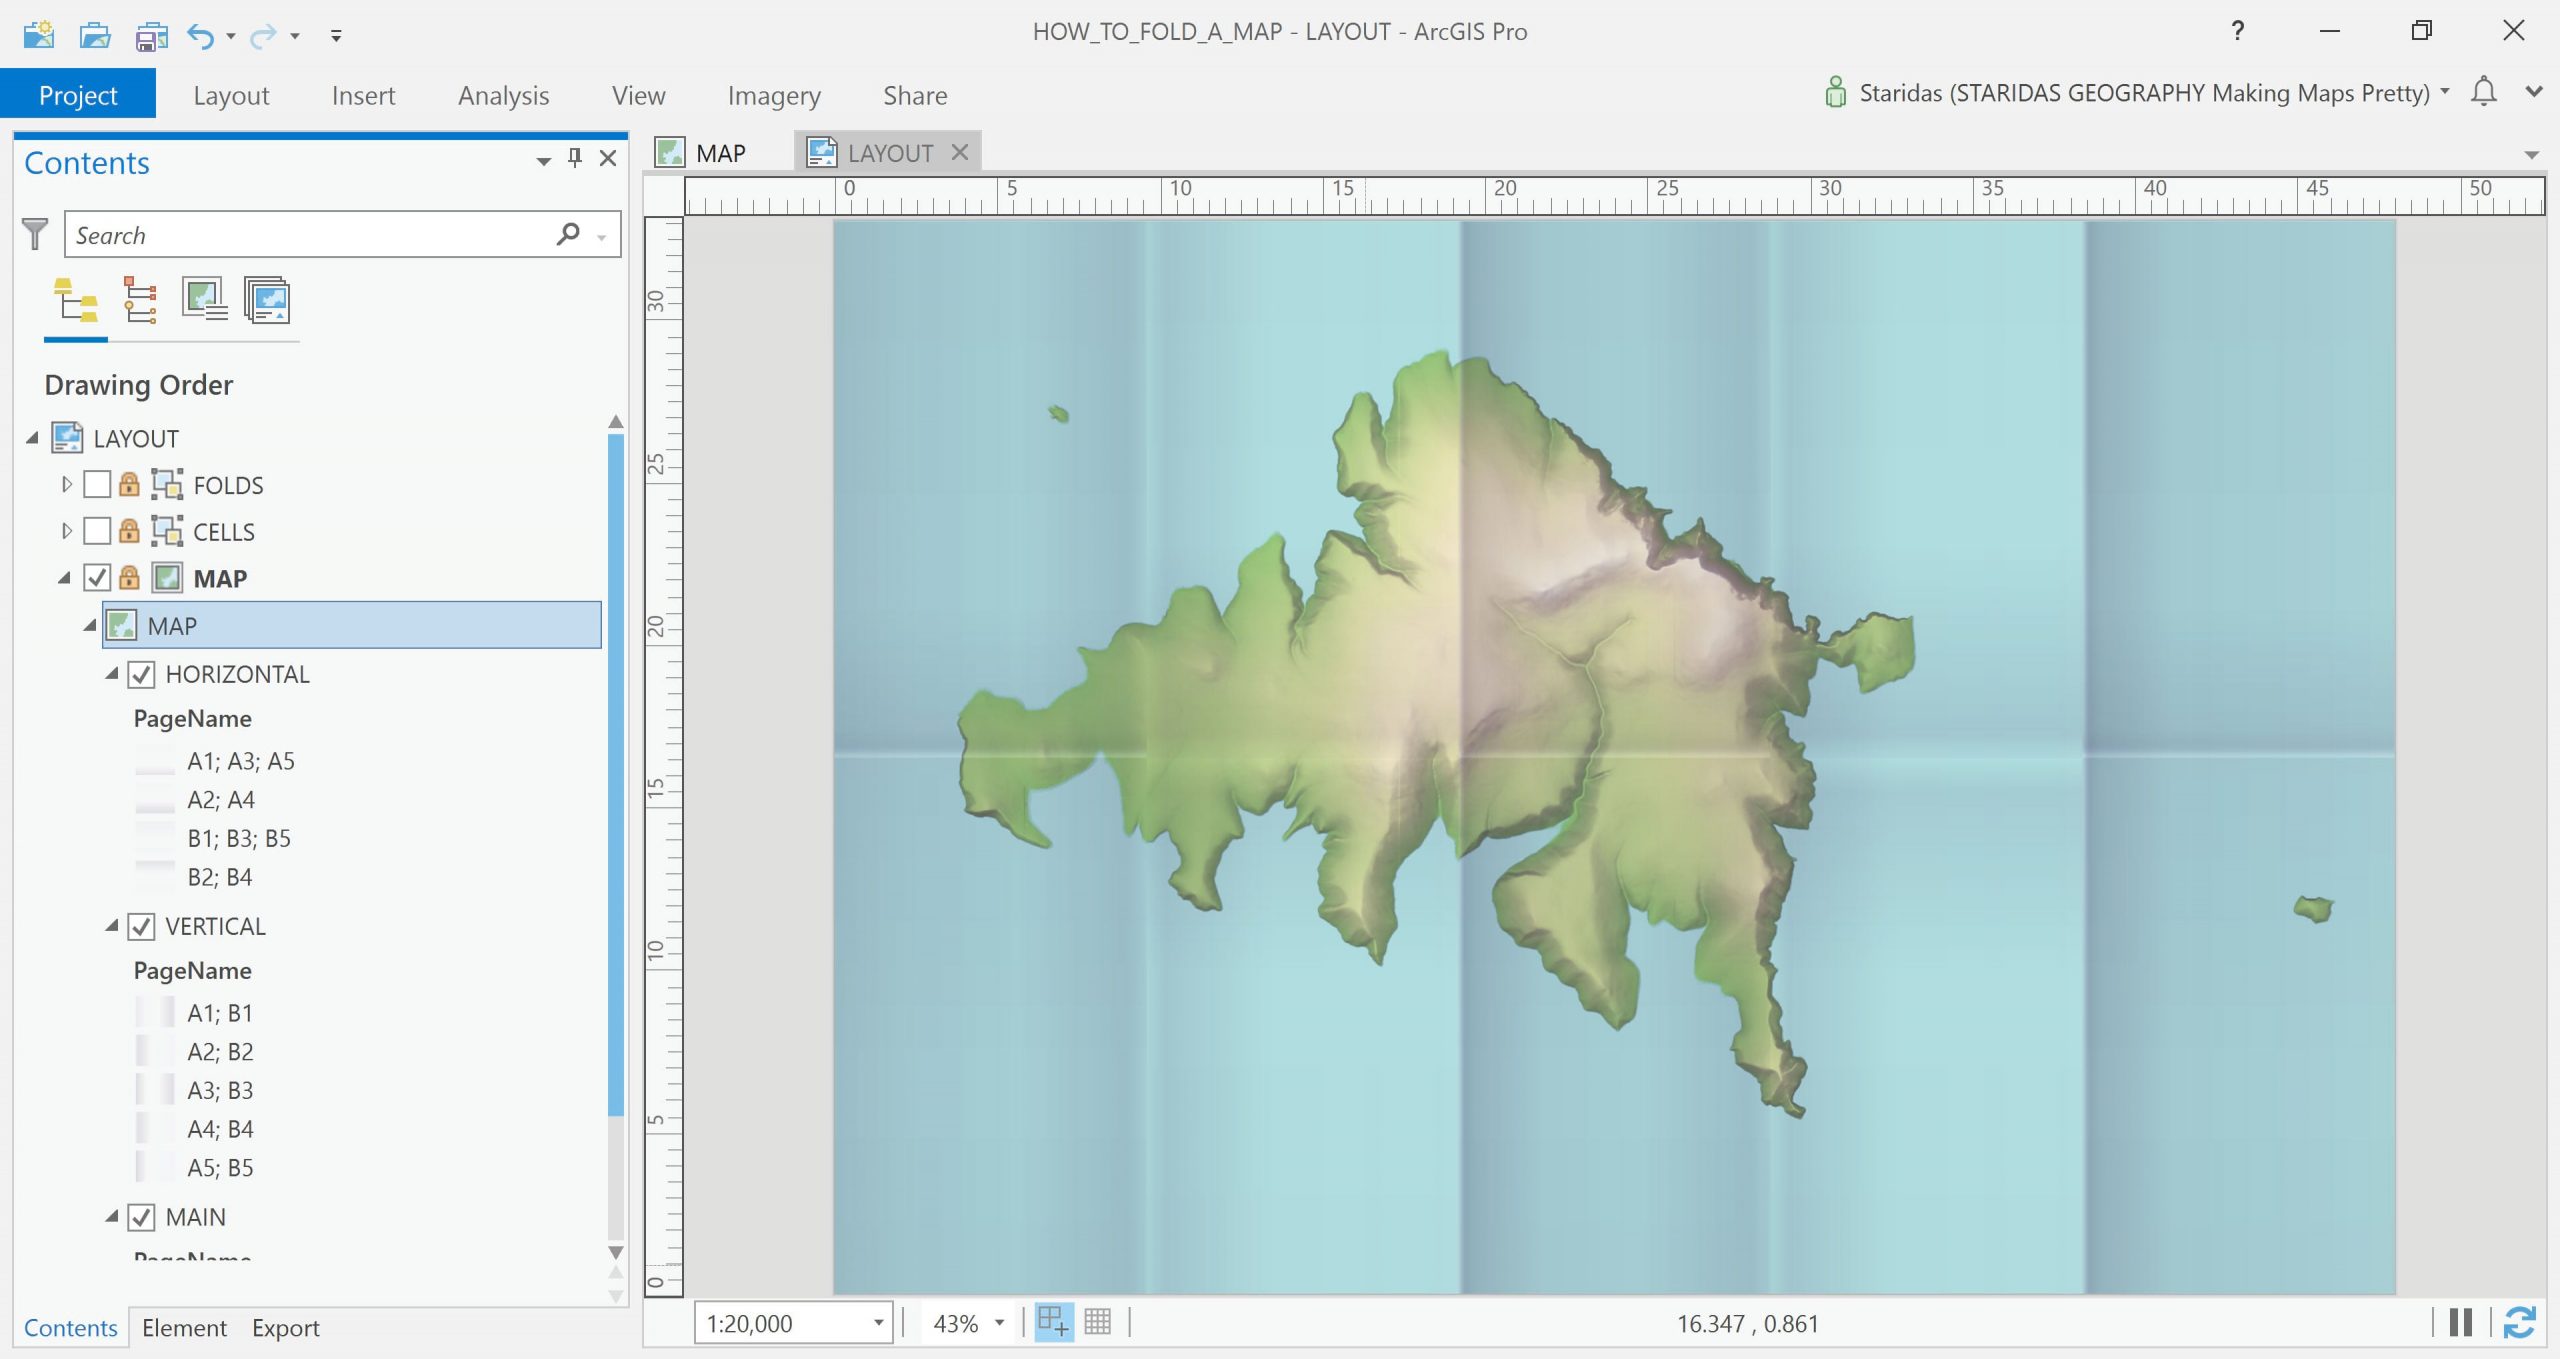Open the Insert ribbon tab

click(x=363, y=95)
